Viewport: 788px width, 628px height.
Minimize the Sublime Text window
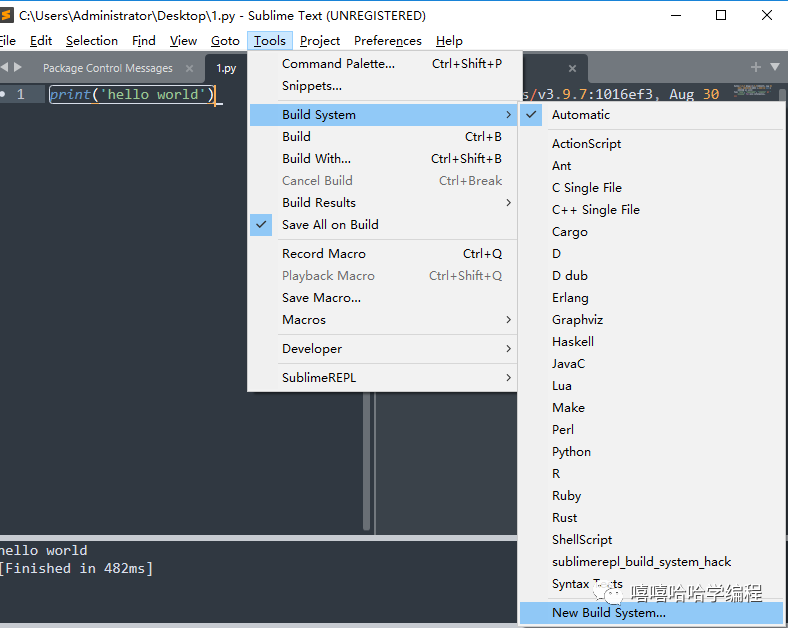[676, 15]
